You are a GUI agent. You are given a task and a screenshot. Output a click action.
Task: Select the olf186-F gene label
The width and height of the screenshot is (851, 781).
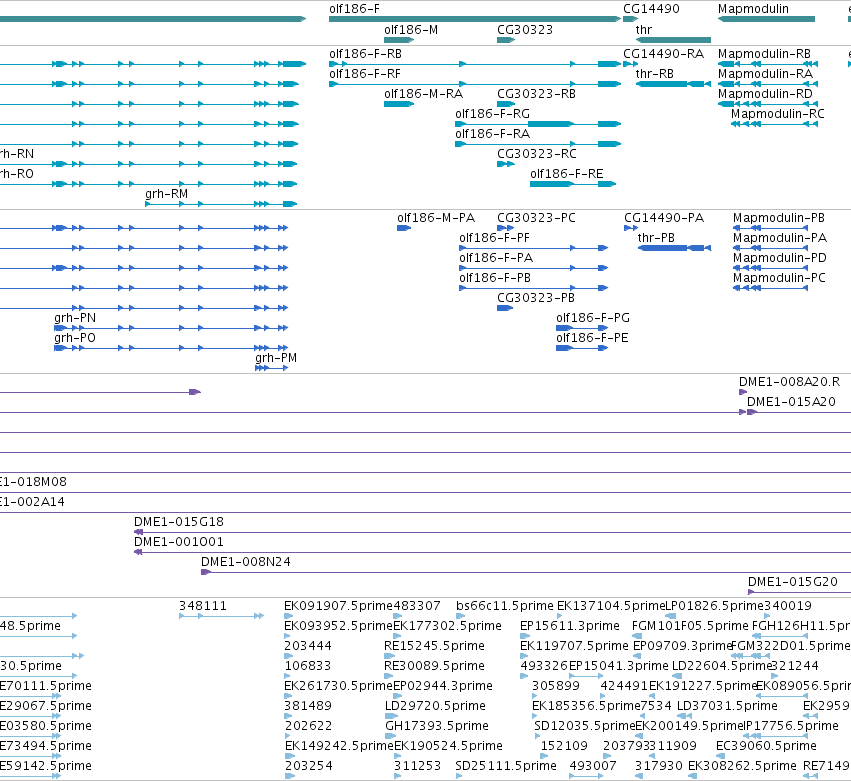[x=354, y=9]
